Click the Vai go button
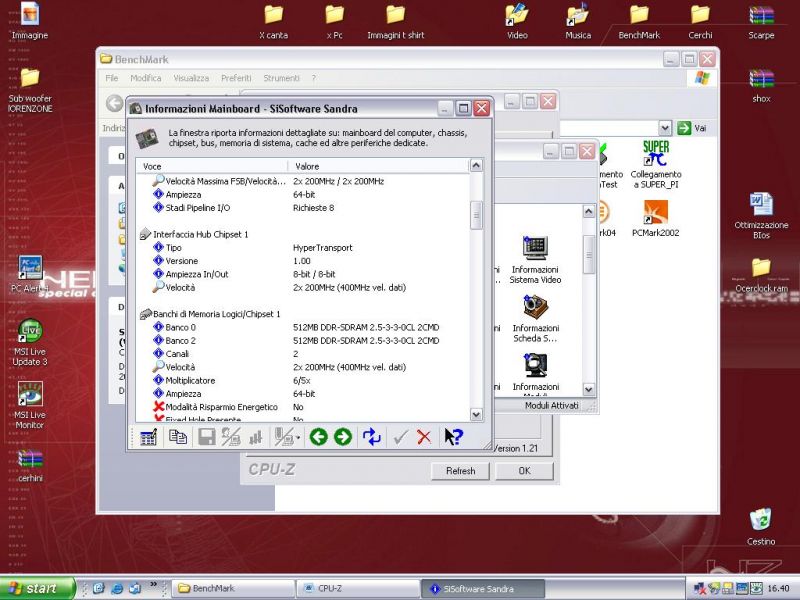800x600 pixels. [x=692, y=128]
